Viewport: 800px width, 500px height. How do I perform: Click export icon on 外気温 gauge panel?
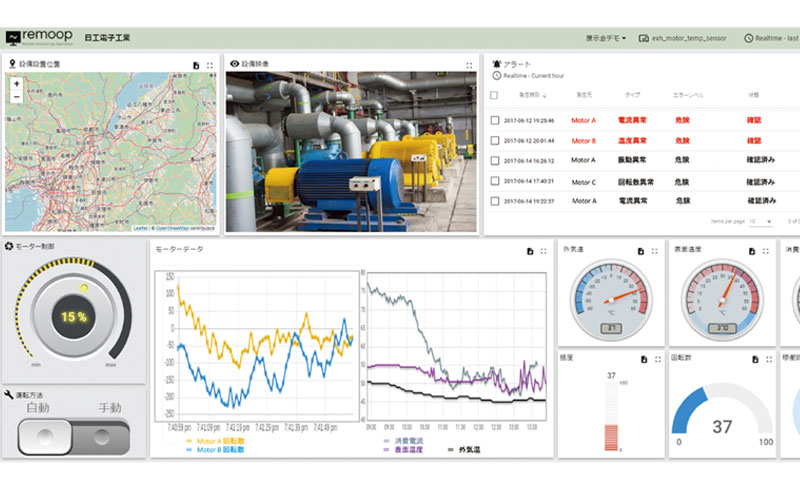tap(641, 251)
